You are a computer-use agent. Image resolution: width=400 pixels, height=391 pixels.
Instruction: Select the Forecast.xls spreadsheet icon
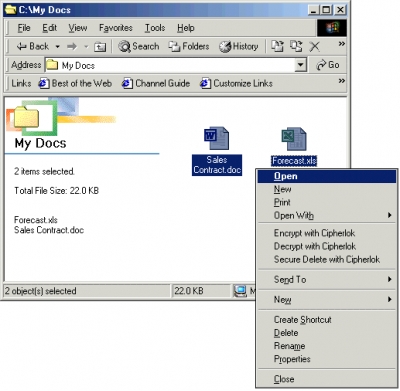pos(294,139)
